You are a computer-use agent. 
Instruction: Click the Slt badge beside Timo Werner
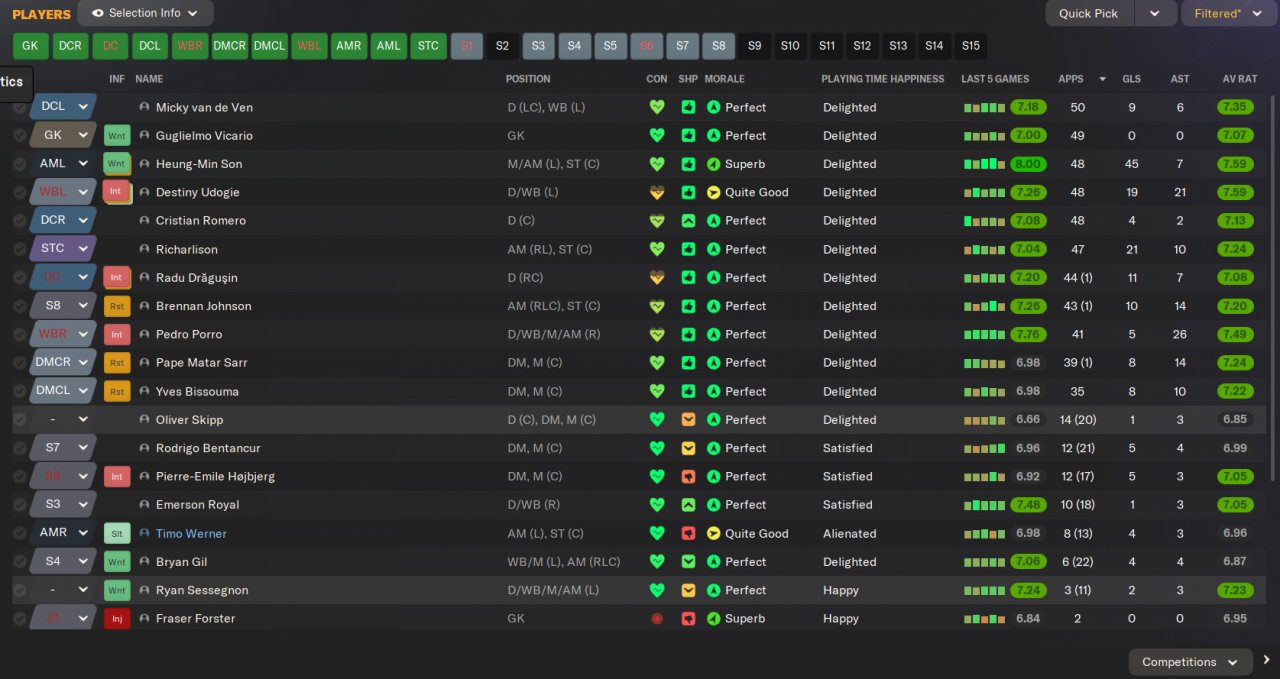click(x=117, y=533)
